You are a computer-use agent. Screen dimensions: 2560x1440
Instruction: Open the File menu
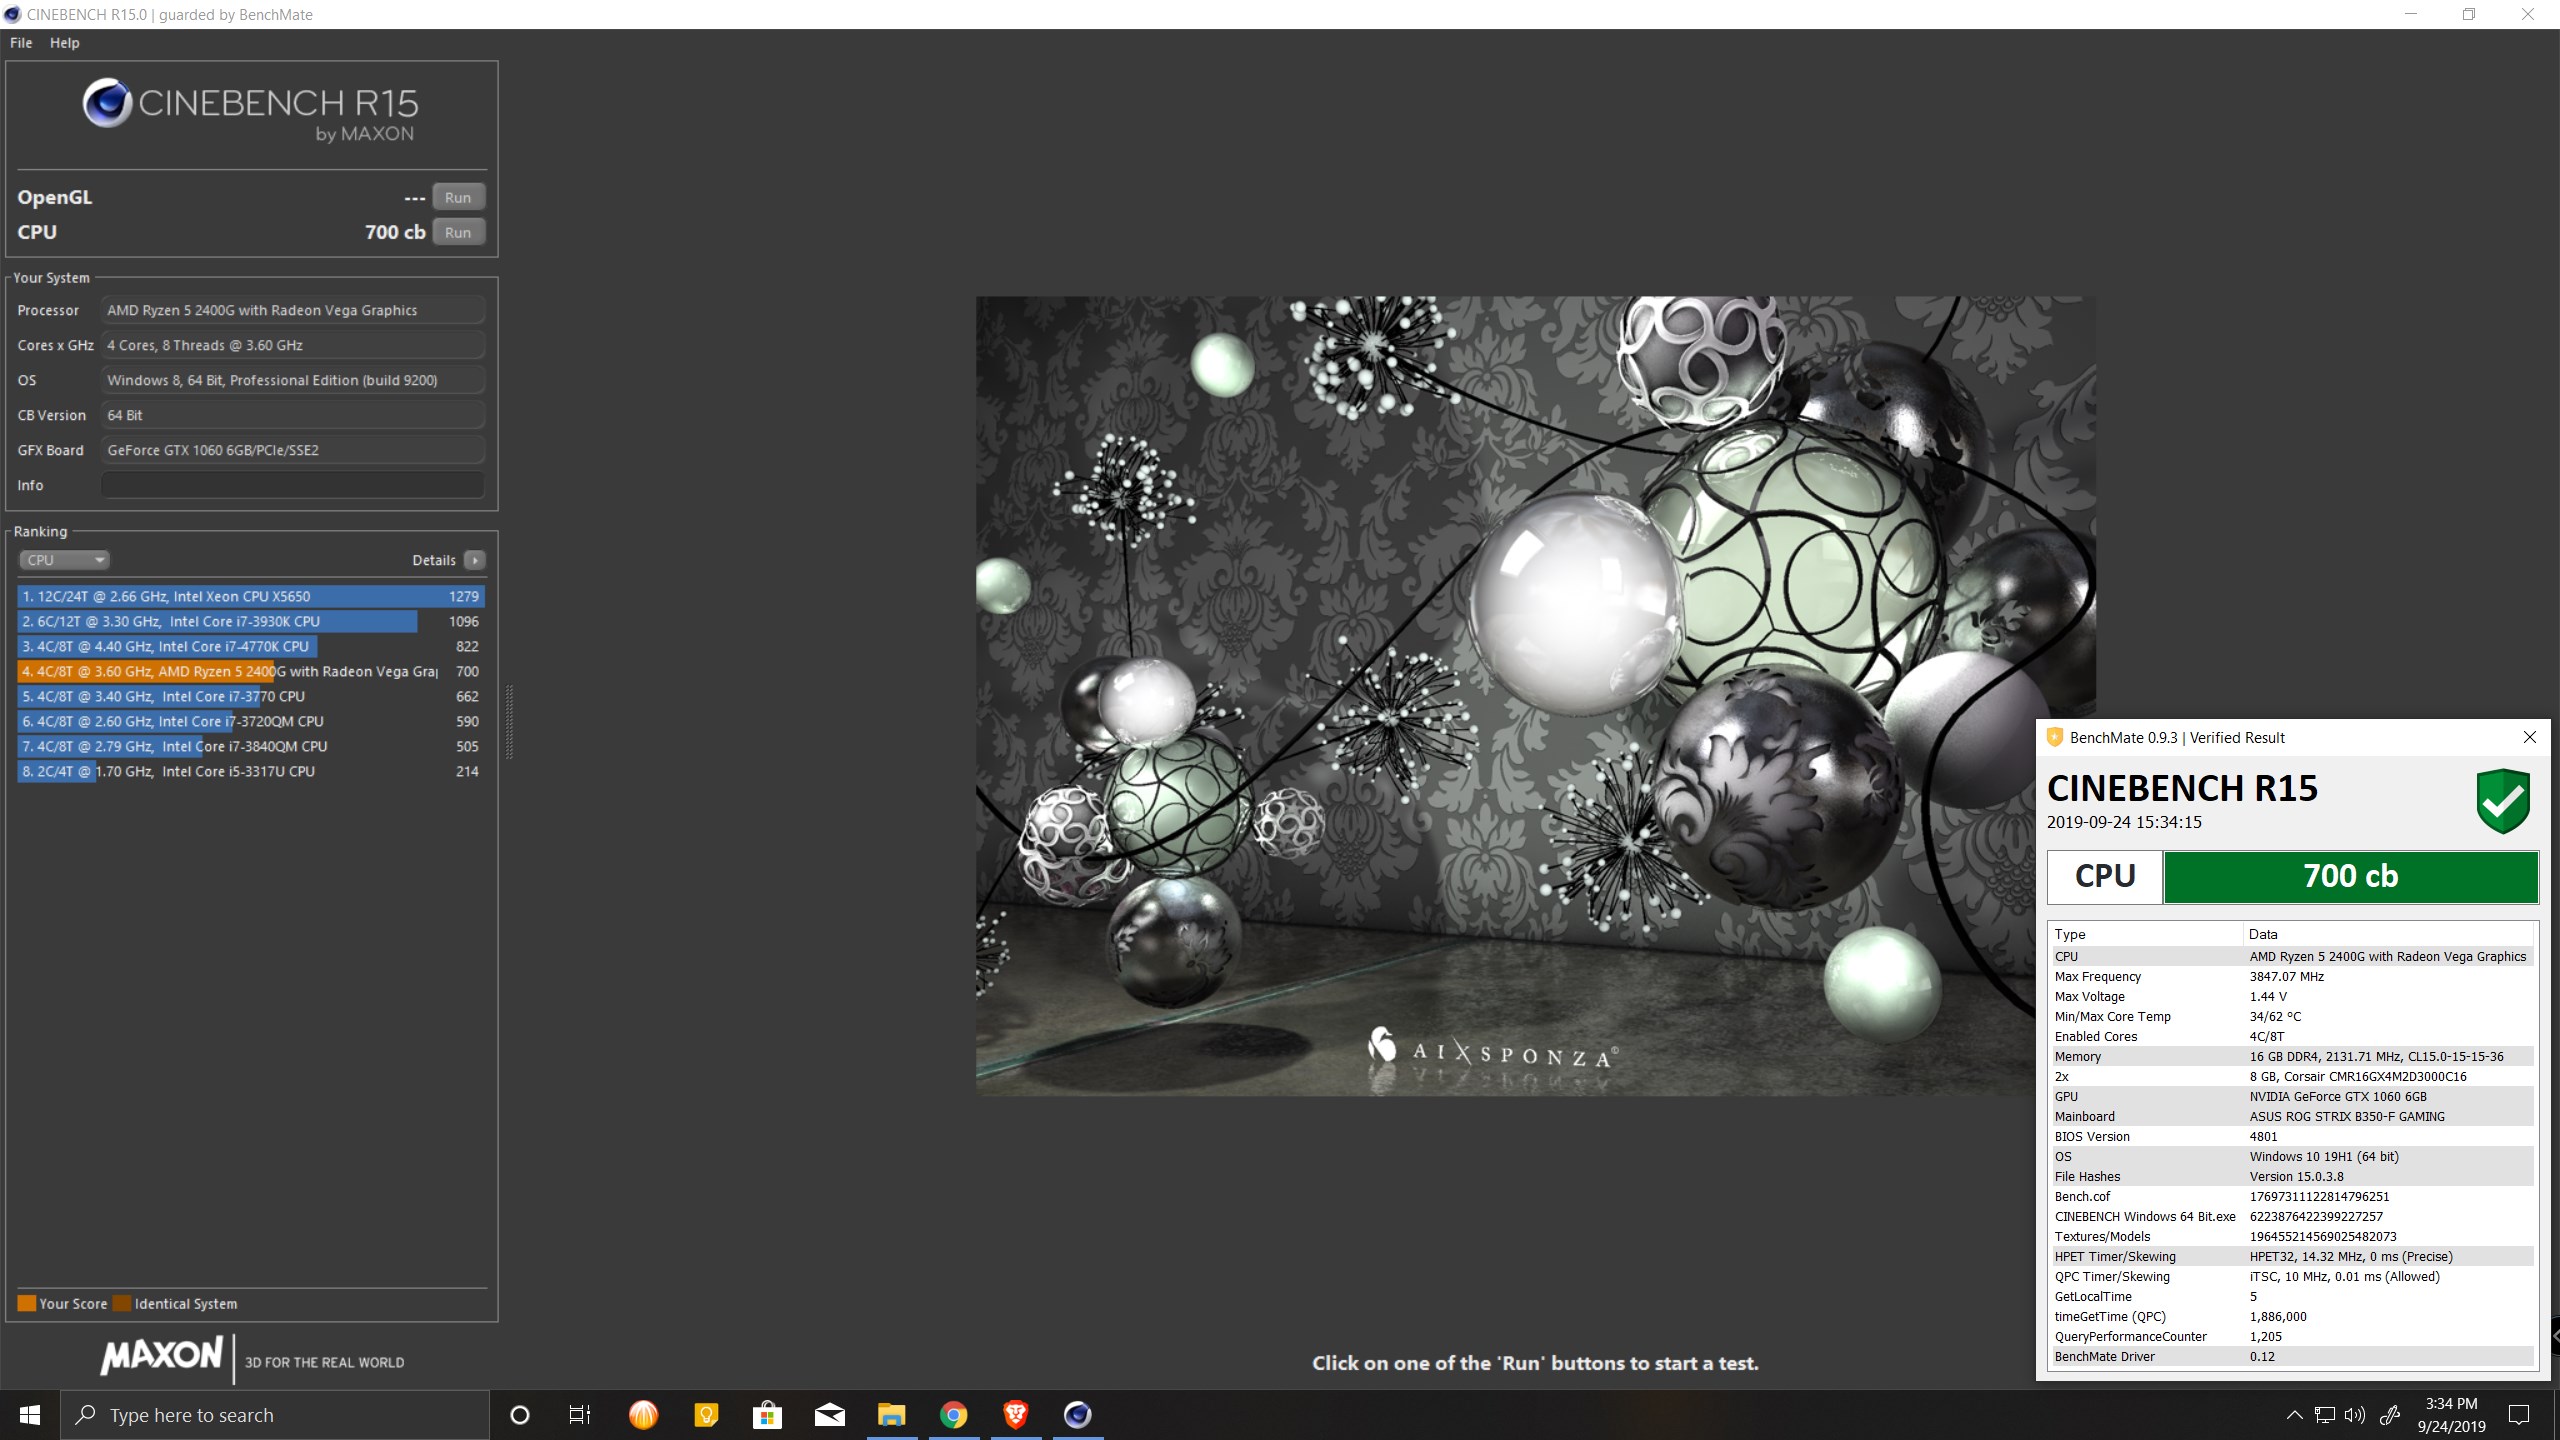coord(21,43)
